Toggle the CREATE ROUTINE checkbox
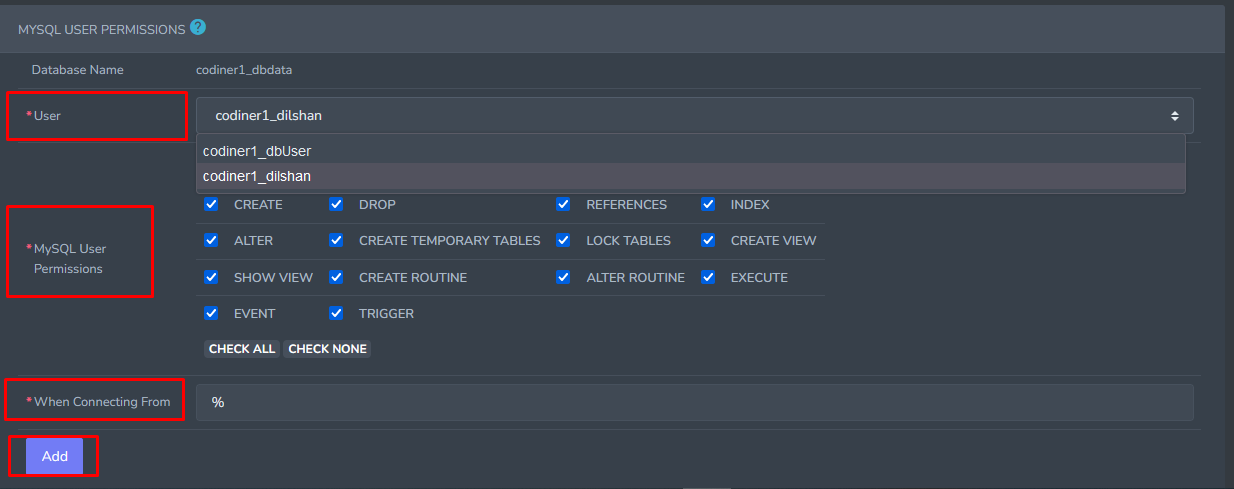1234x489 pixels. pyautogui.click(x=337, y=277)
